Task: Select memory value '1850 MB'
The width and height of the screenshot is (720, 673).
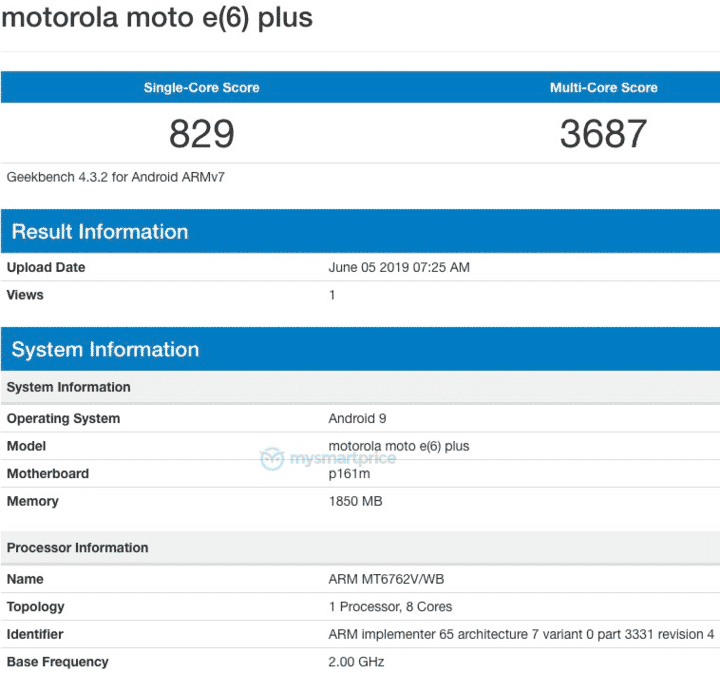Action: (355, 501)
